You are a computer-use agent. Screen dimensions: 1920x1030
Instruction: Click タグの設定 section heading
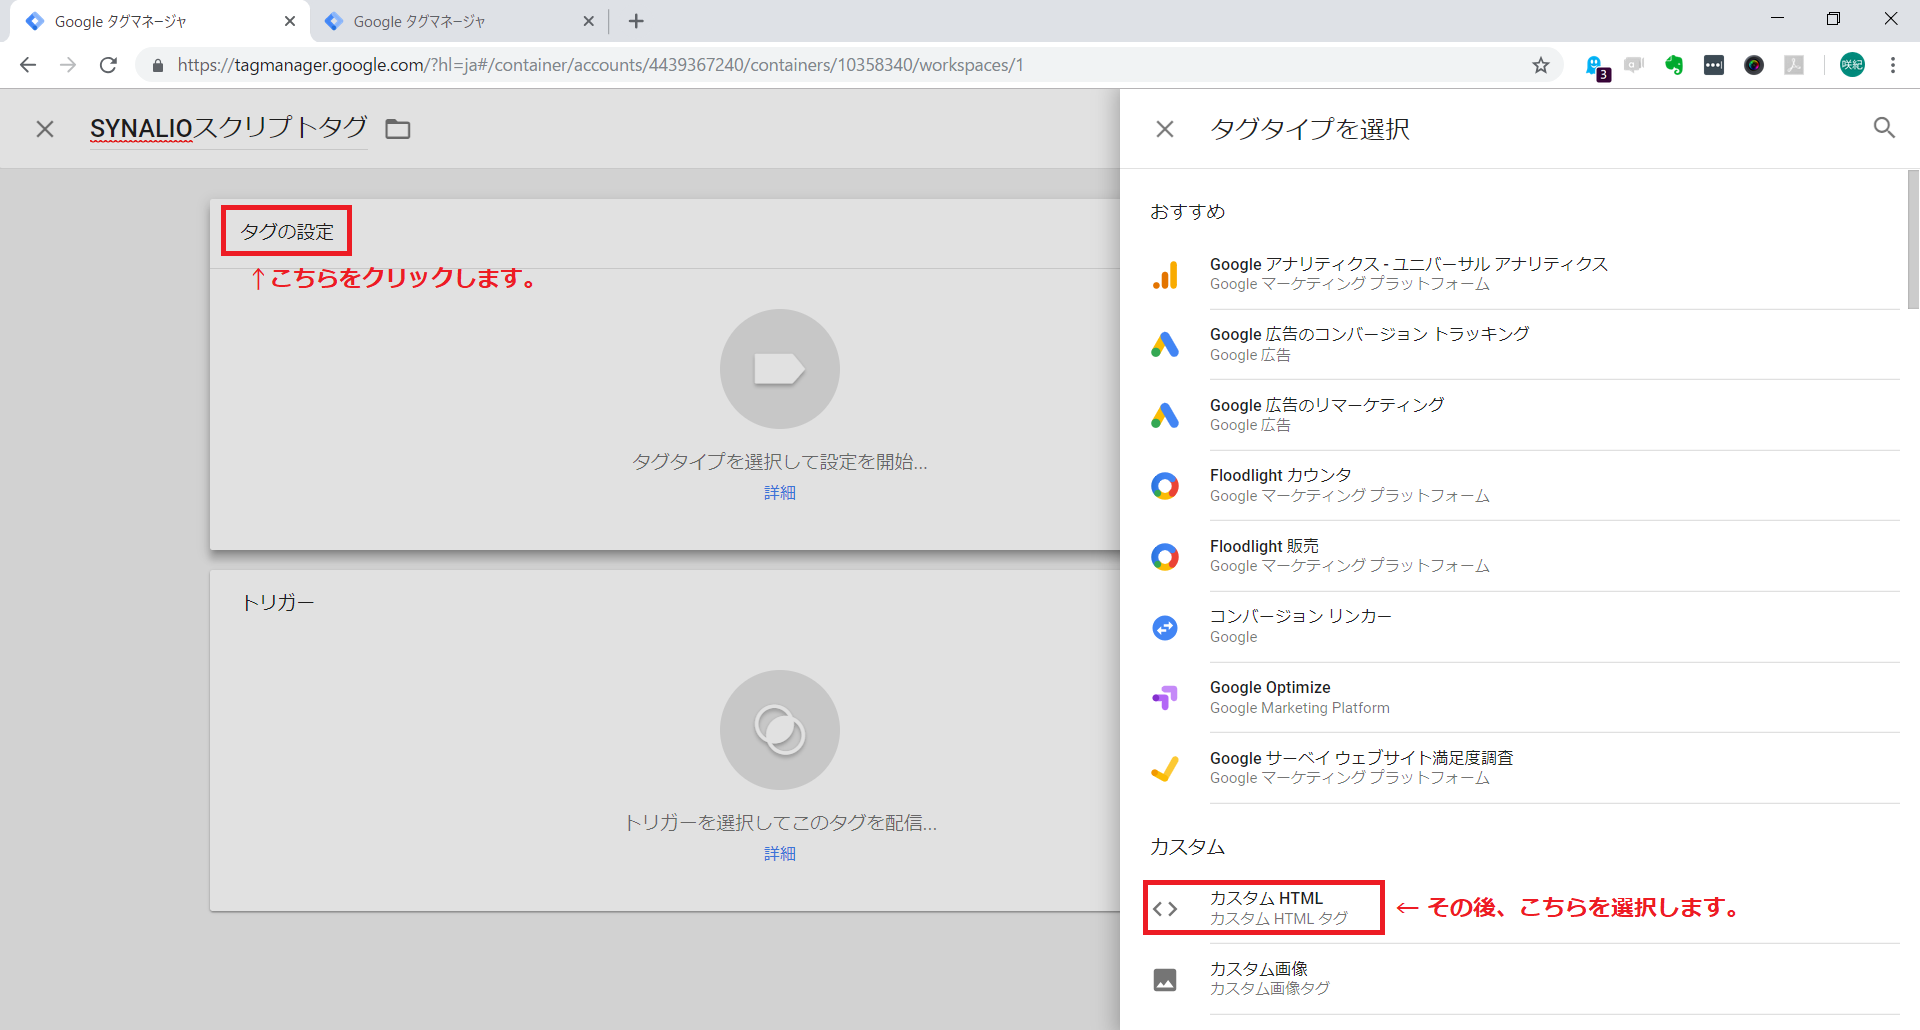(287, 232)
